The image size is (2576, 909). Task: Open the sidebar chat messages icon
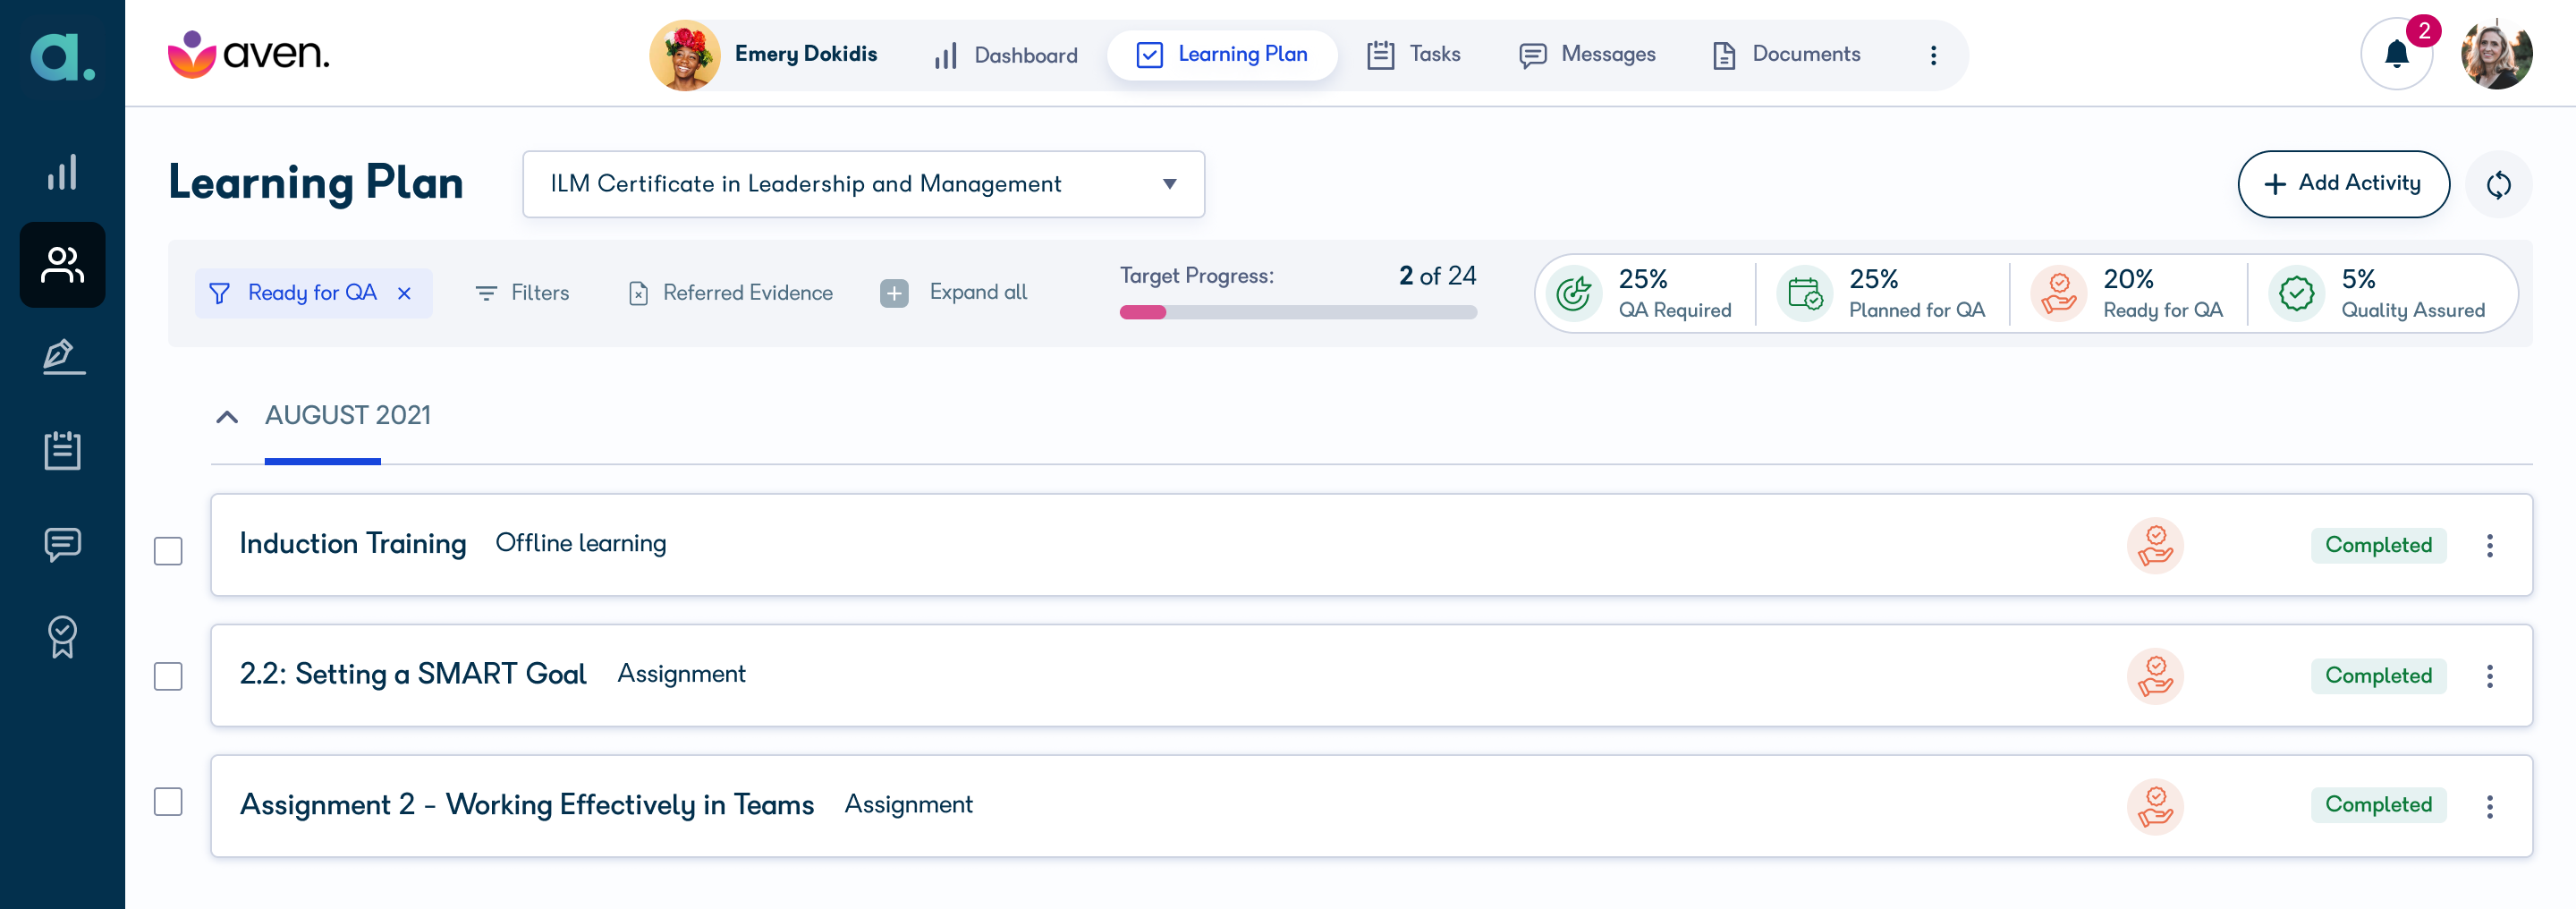pyautogui.click(x=62, y=544)
